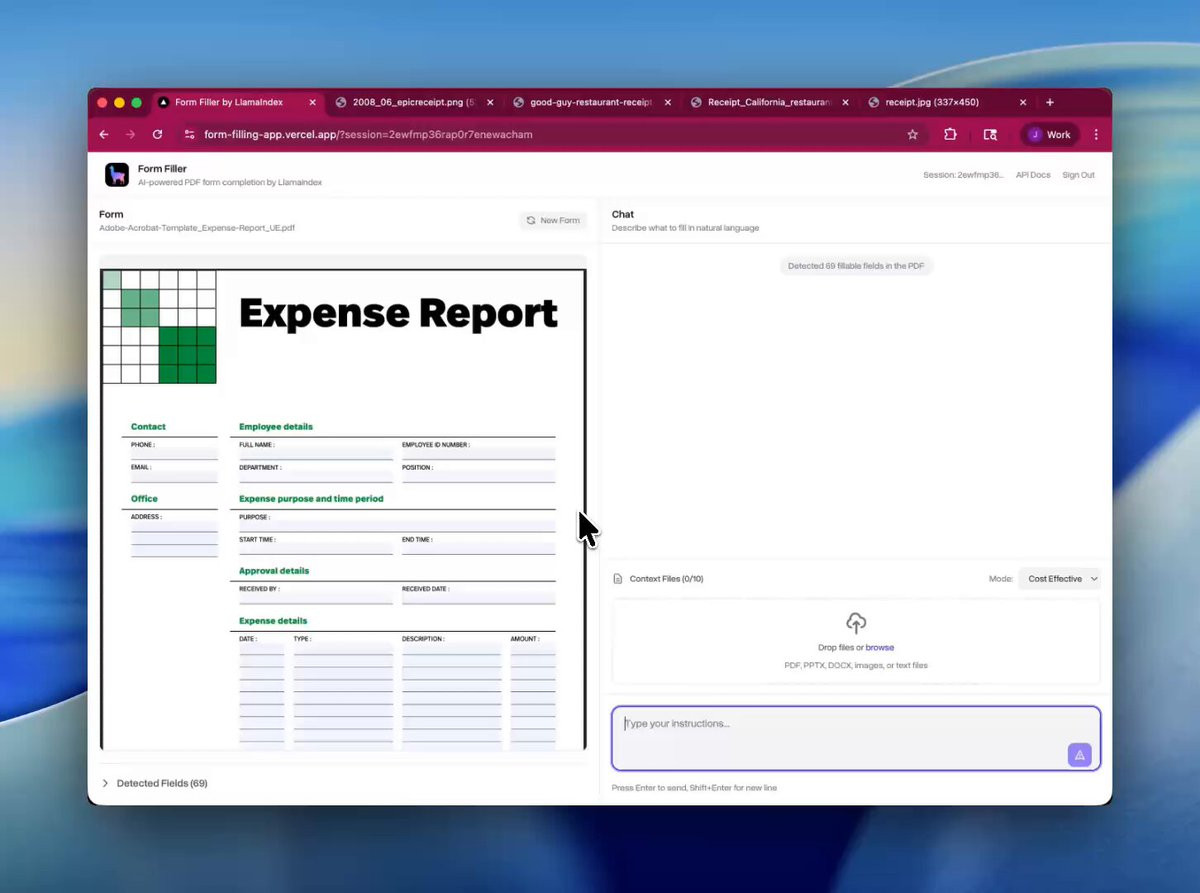1200x893 pixels.
Task: Click the browse link to upload files
Action: (x=880, y=648)
